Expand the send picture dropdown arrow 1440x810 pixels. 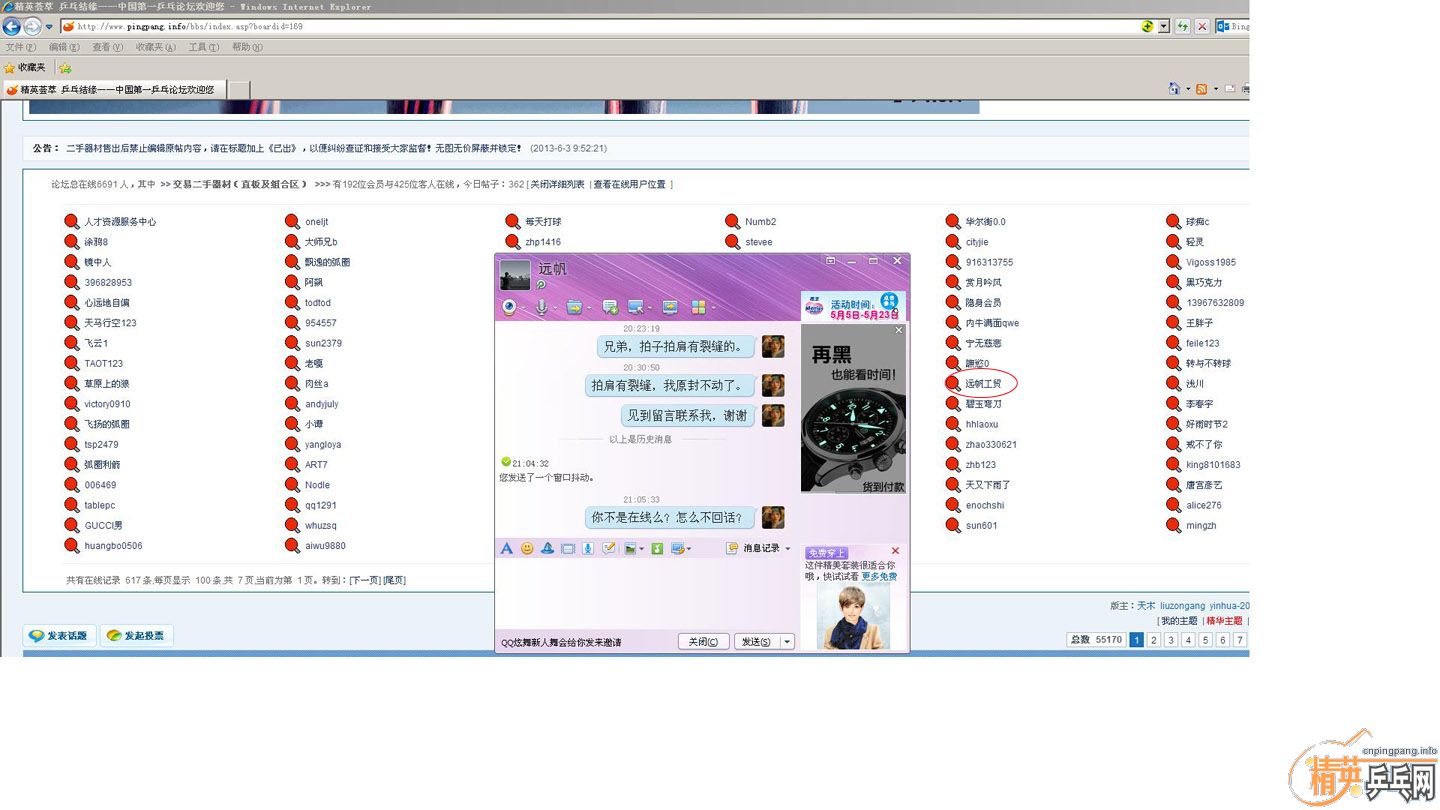[x=640, y=550]
